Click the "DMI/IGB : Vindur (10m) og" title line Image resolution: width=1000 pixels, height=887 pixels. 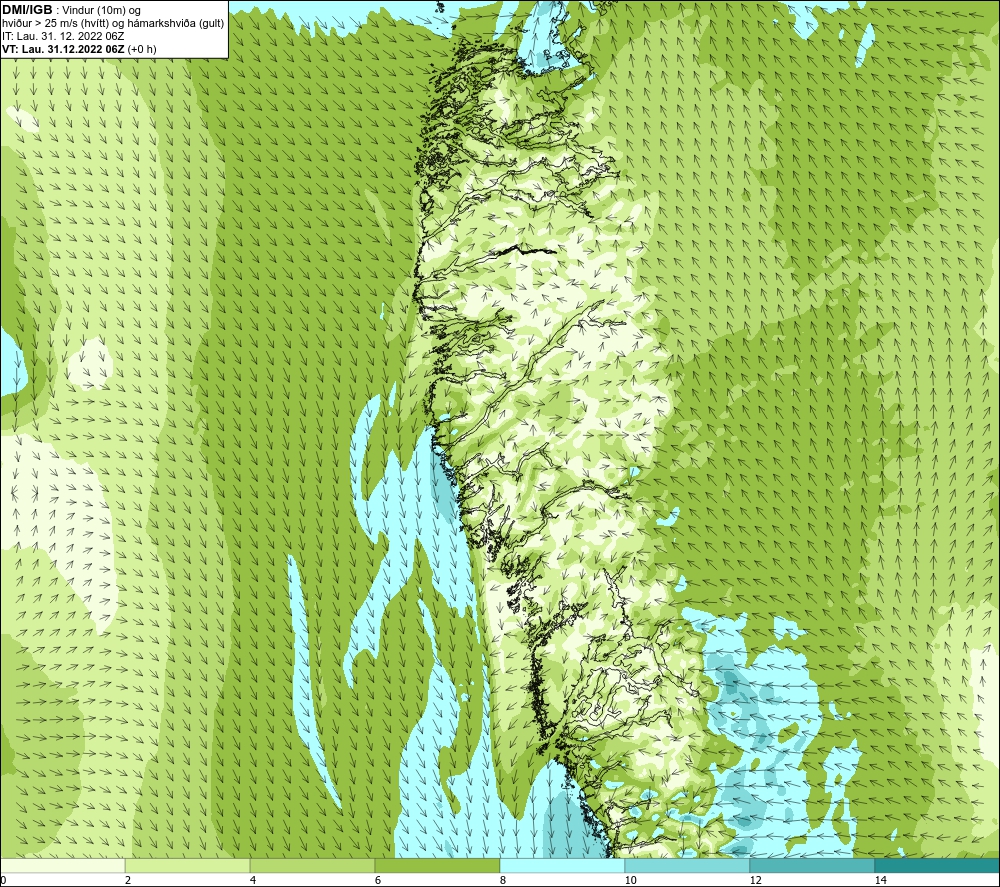pos(71,10)
